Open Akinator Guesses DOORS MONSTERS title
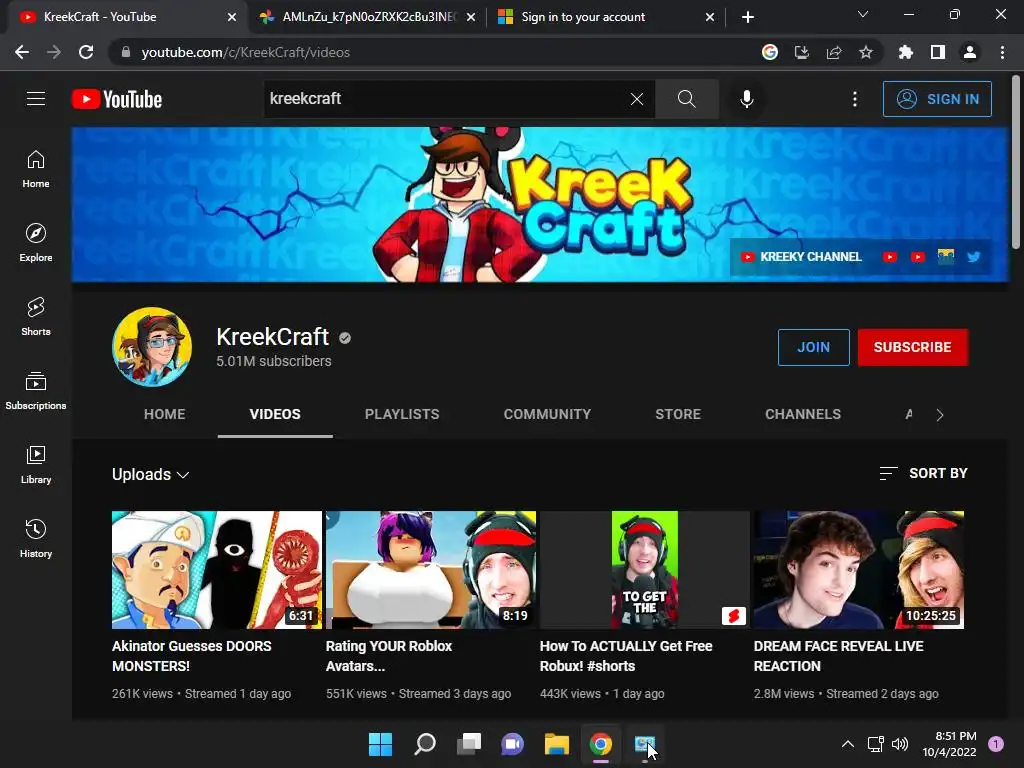Image resolution: width=1024 pixels, height=768 pixels. (191, 656)
